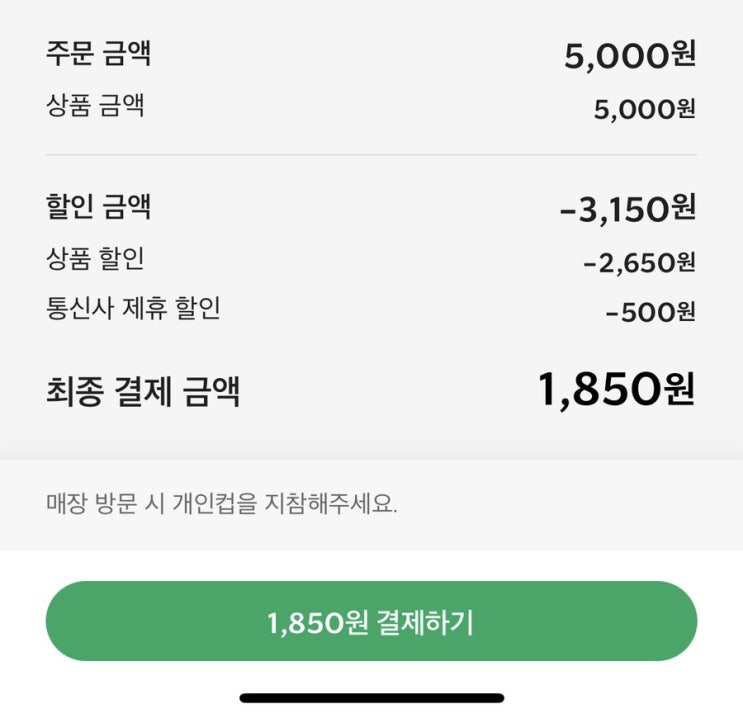Tap the 최종 결제 금액 heading
743x718 pixels.
pyautogui.click(x=143, y=391)
